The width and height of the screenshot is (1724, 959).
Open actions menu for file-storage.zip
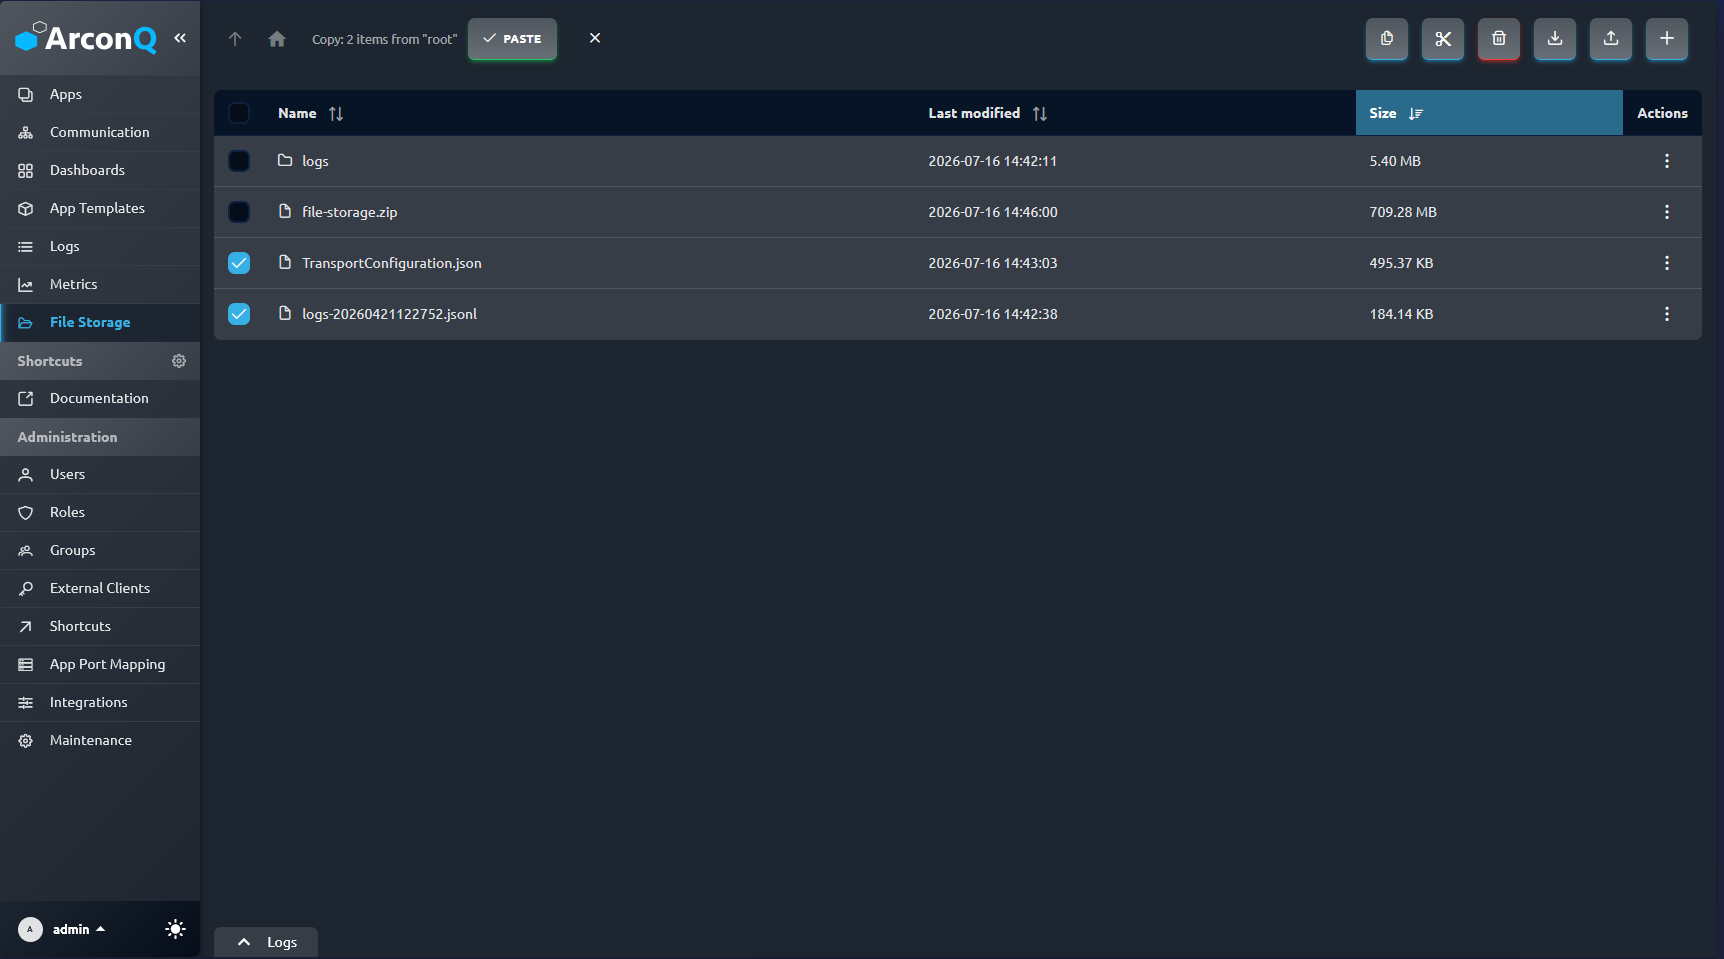1667,212
